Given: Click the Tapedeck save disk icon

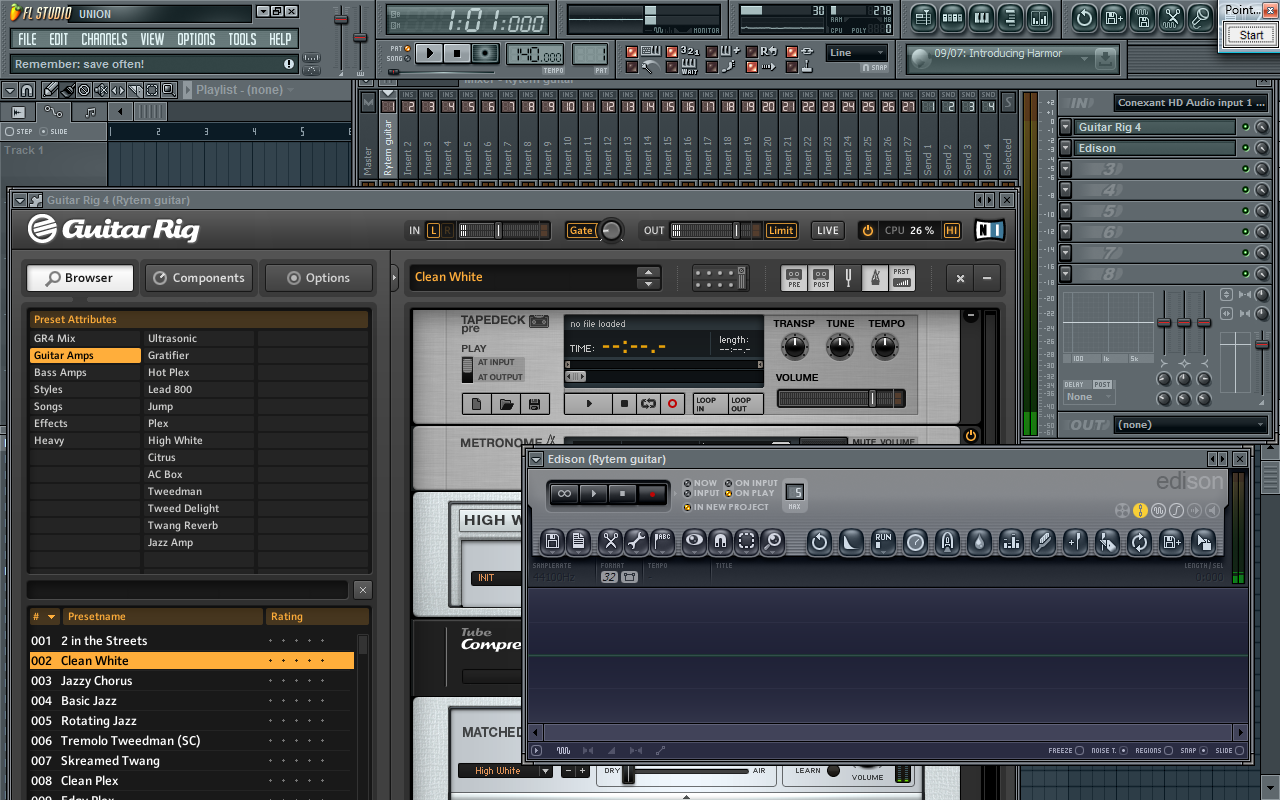Looking at the screenshot, I should (534, 404).
